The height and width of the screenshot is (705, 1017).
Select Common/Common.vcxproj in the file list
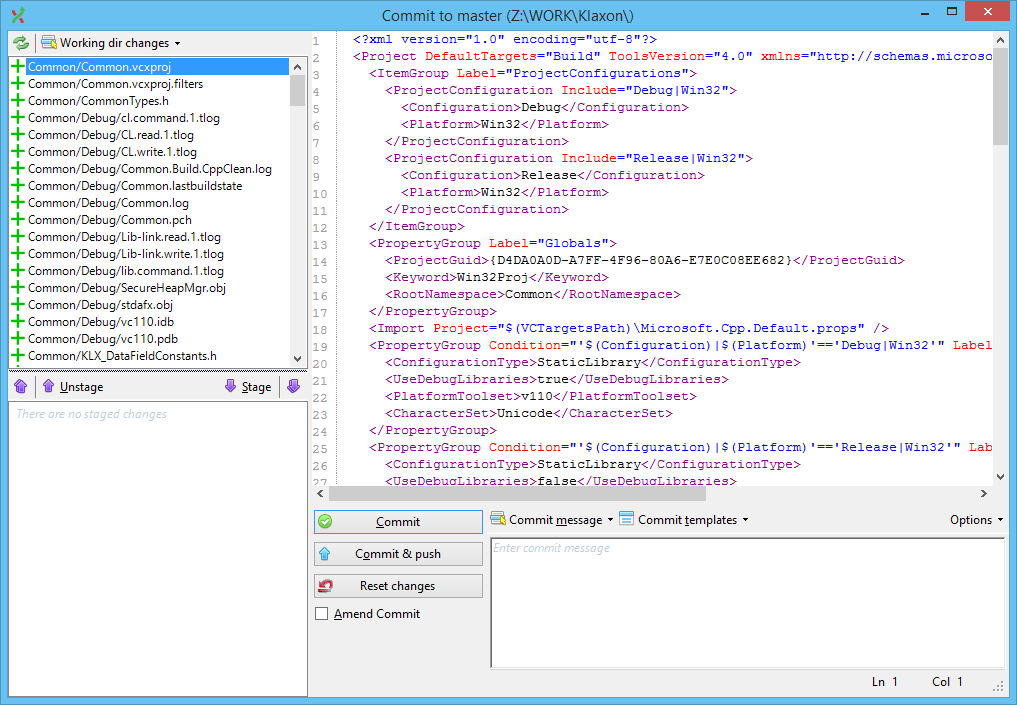point(150,67)
